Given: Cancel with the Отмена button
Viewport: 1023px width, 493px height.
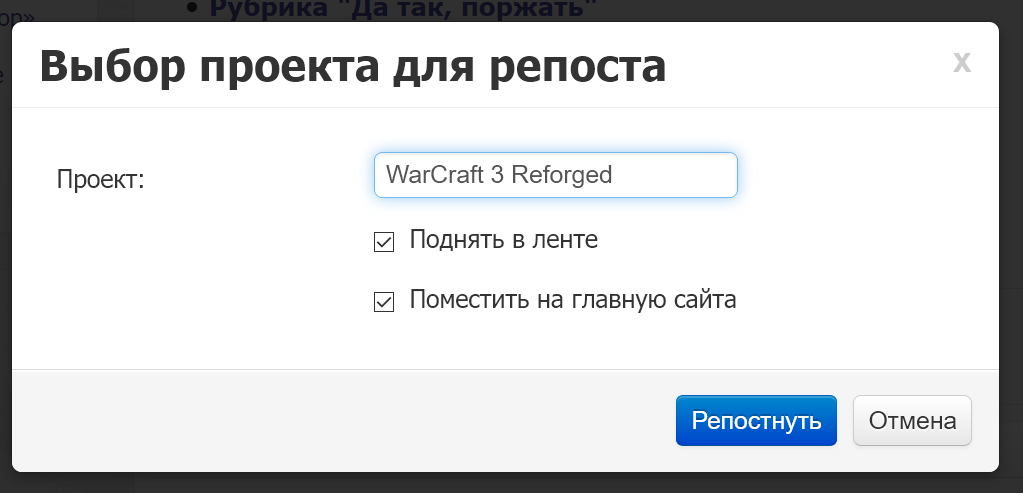Looking at the screenshot, I should pos(912,421).
